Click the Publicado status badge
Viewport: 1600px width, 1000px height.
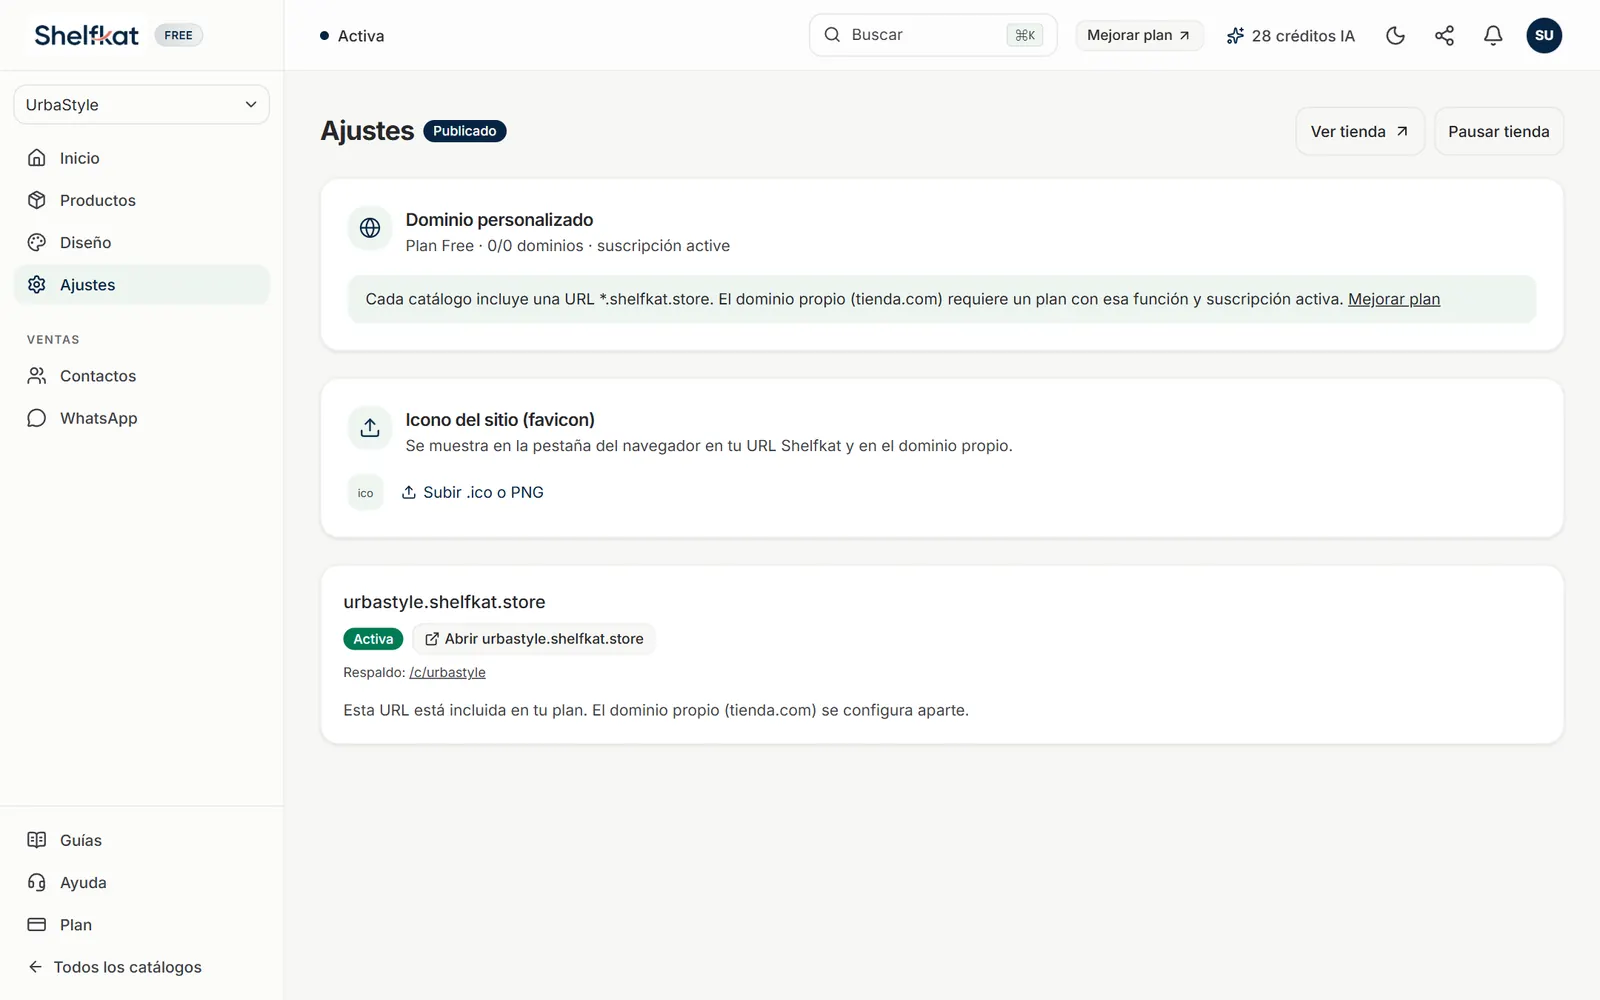465,131
